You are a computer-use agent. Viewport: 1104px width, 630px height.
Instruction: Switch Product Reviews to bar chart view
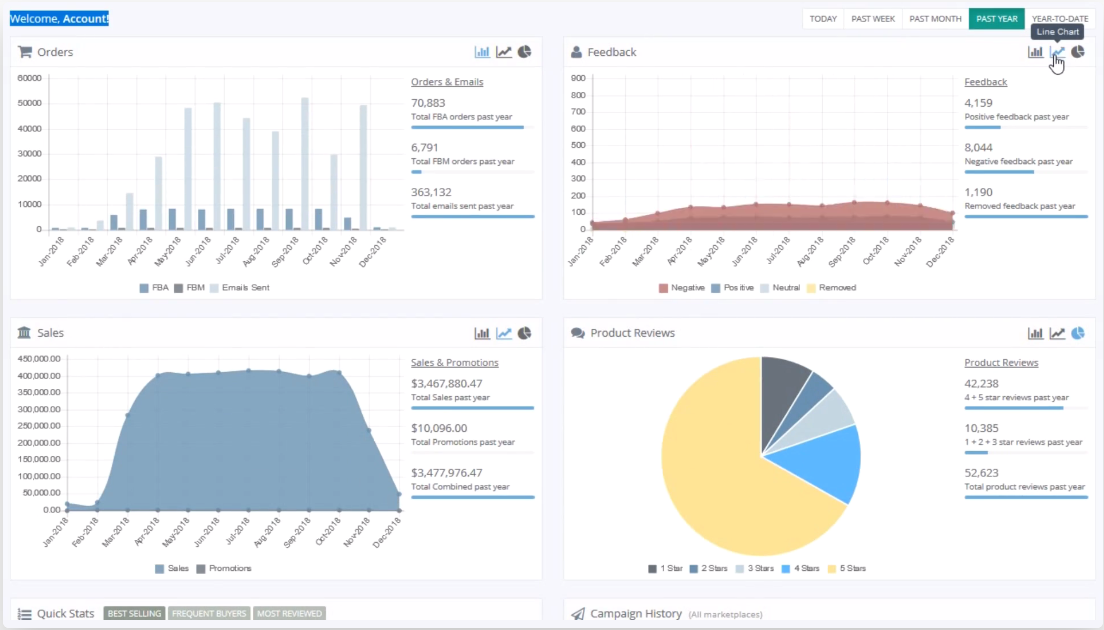point(1035,333)
